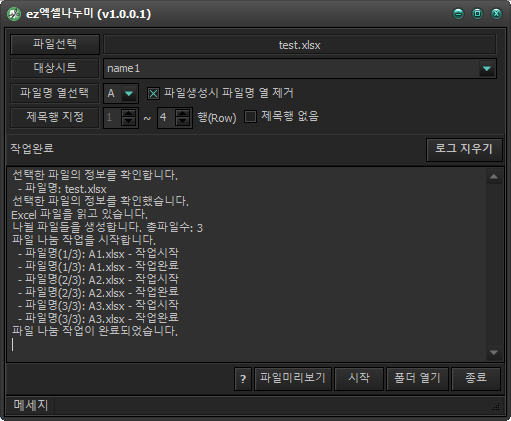
Task: Maximize the ez엑셀나누미 window
Action: pos(477,14)
